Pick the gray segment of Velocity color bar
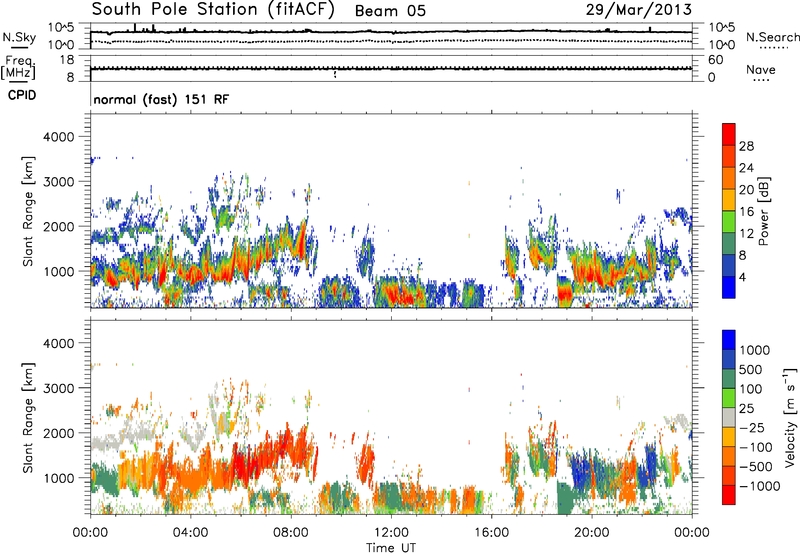800x554 pixels. click(729, 417)
